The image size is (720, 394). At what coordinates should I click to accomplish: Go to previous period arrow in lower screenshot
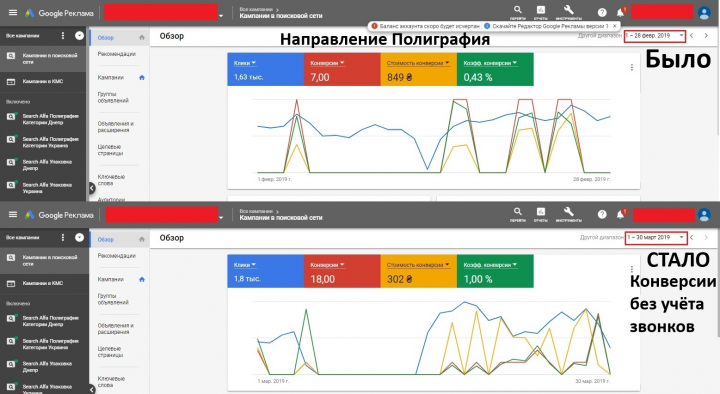(692, 237)
